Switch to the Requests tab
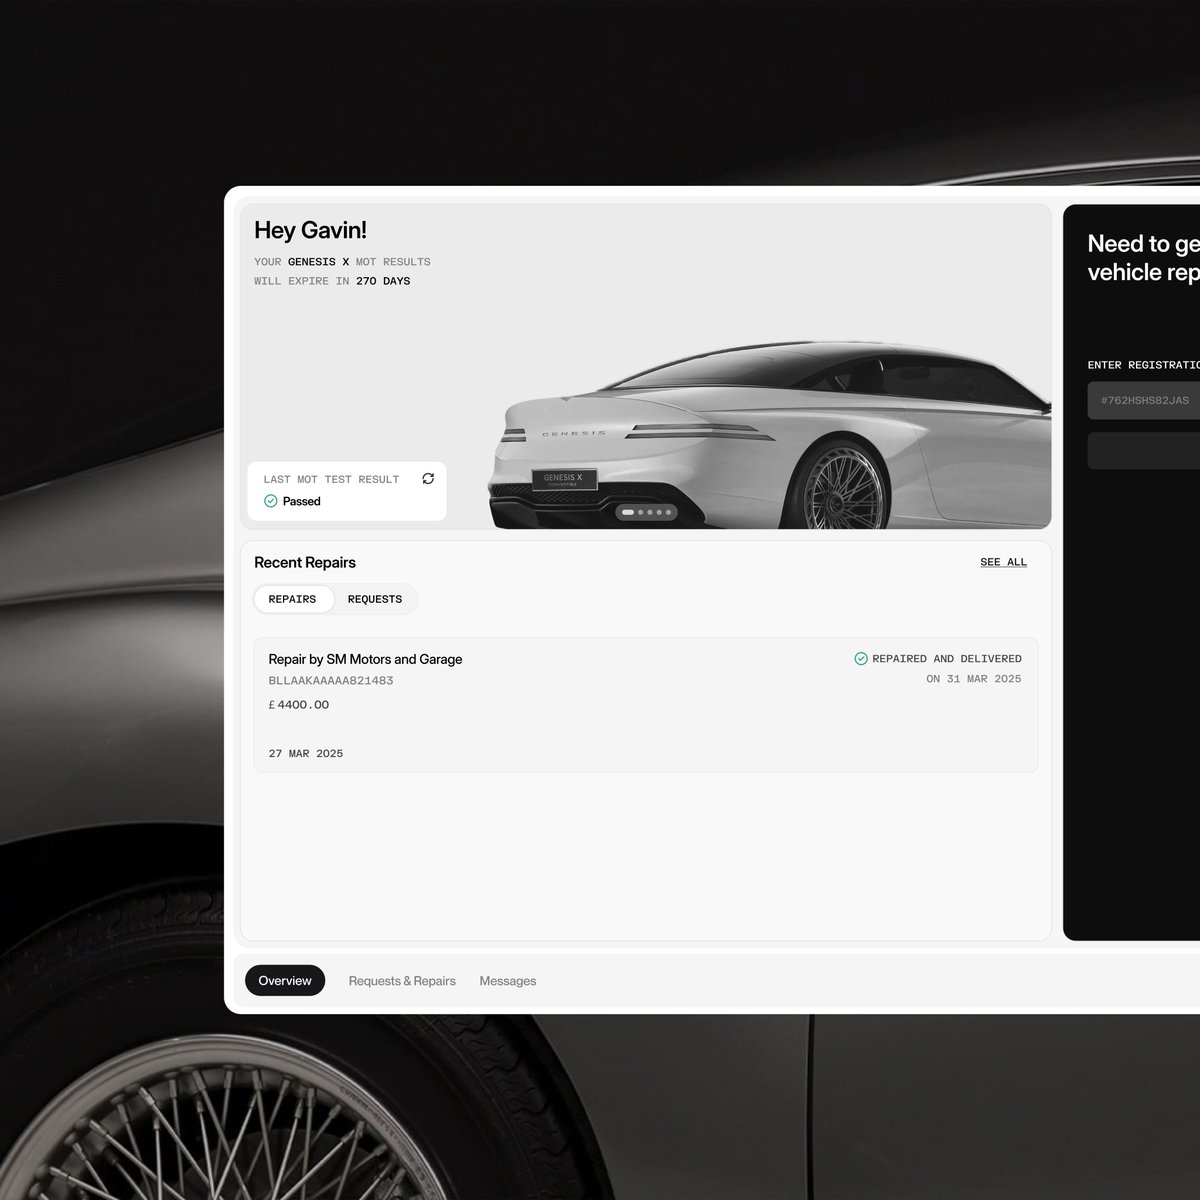Image resolution: width=1200 pixels, height=1200 pixels. [375, 599]
